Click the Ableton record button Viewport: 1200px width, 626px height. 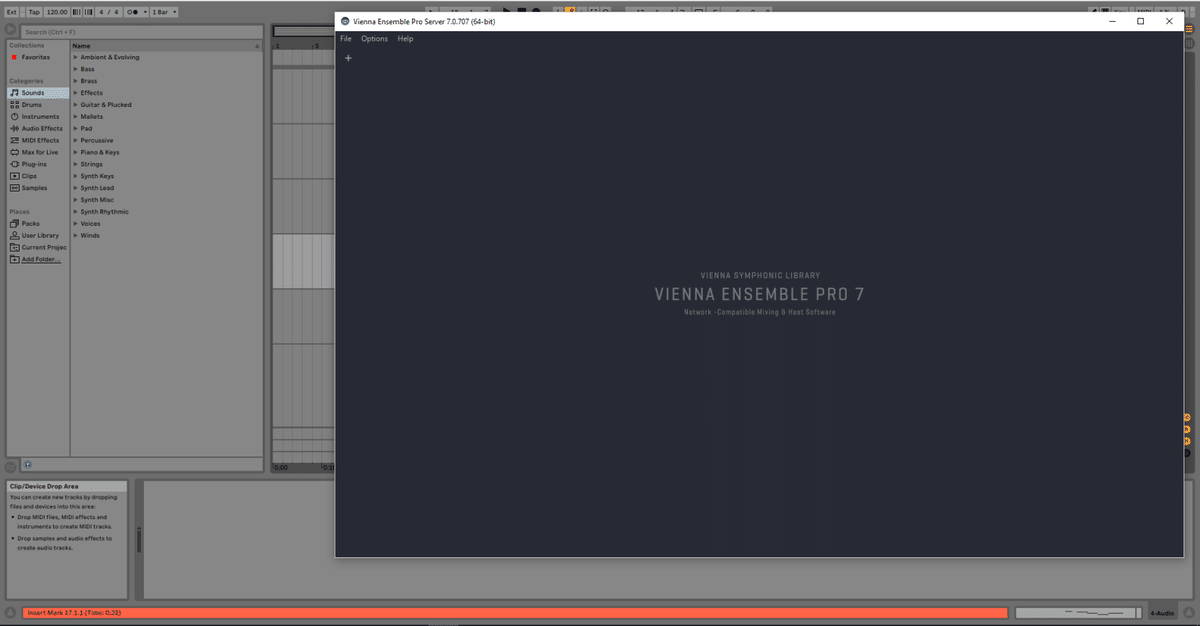(x=536, y=11)
